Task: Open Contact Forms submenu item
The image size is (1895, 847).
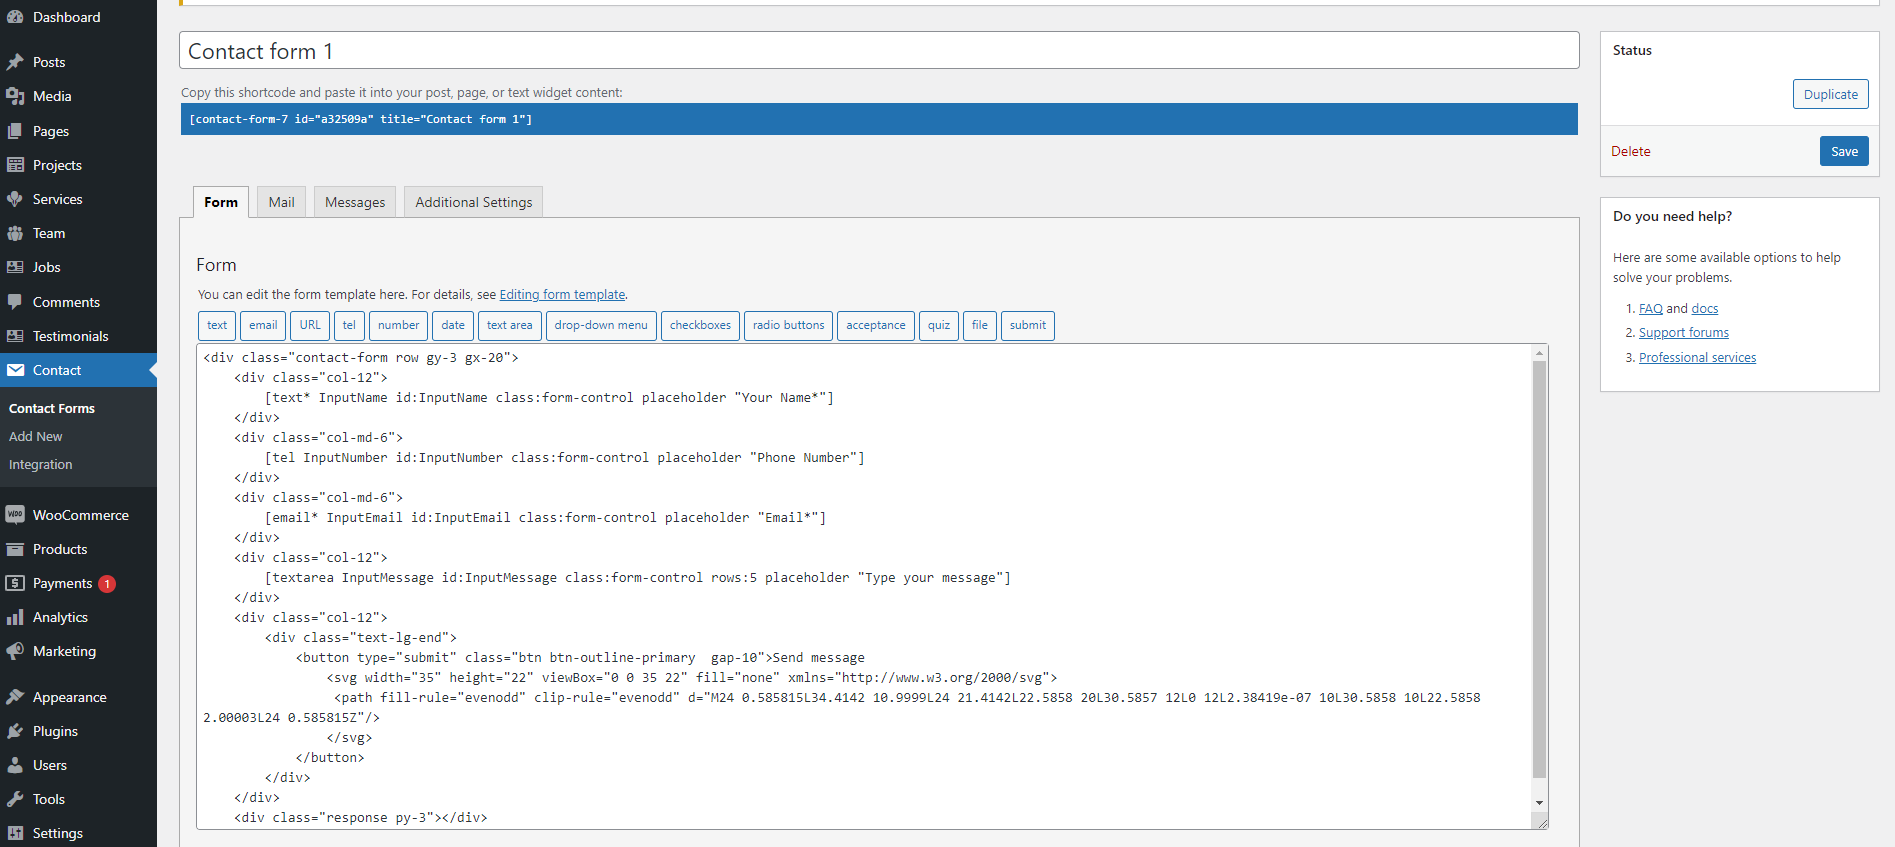Action: click(52, 408)
